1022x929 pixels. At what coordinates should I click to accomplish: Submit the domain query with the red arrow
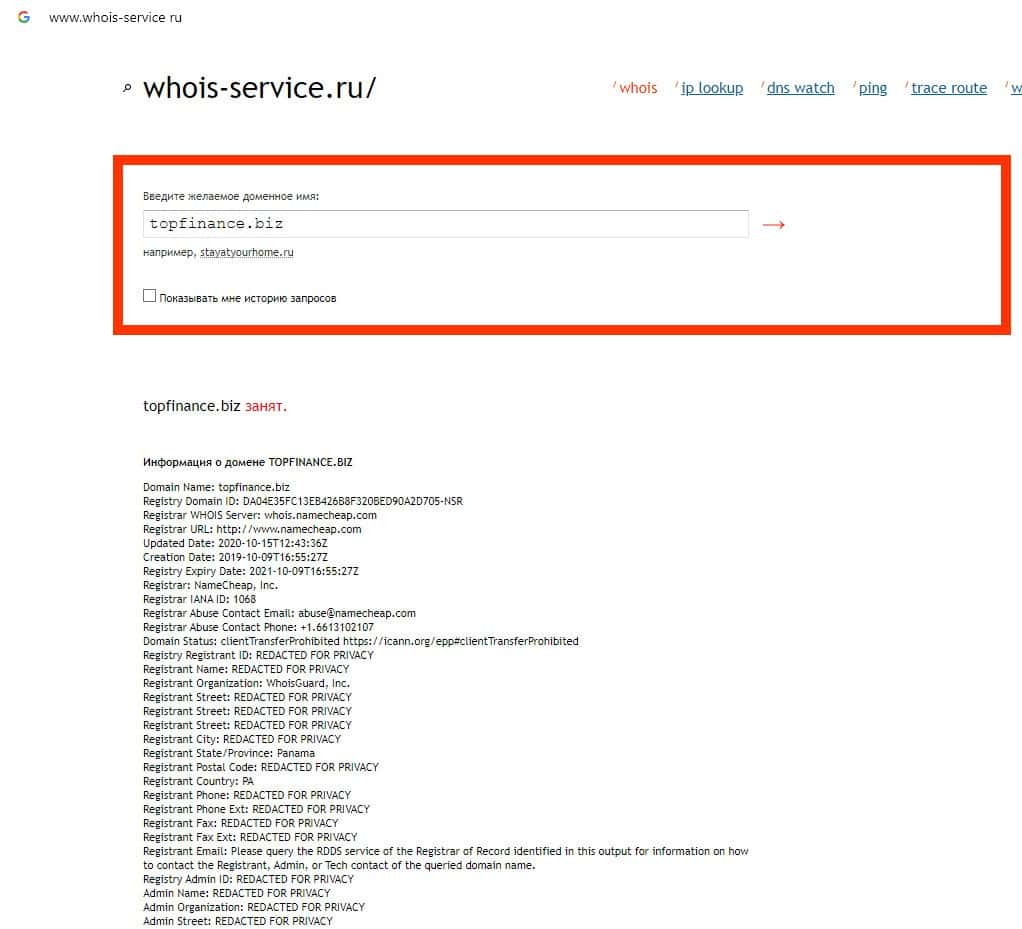click(774, 225)
